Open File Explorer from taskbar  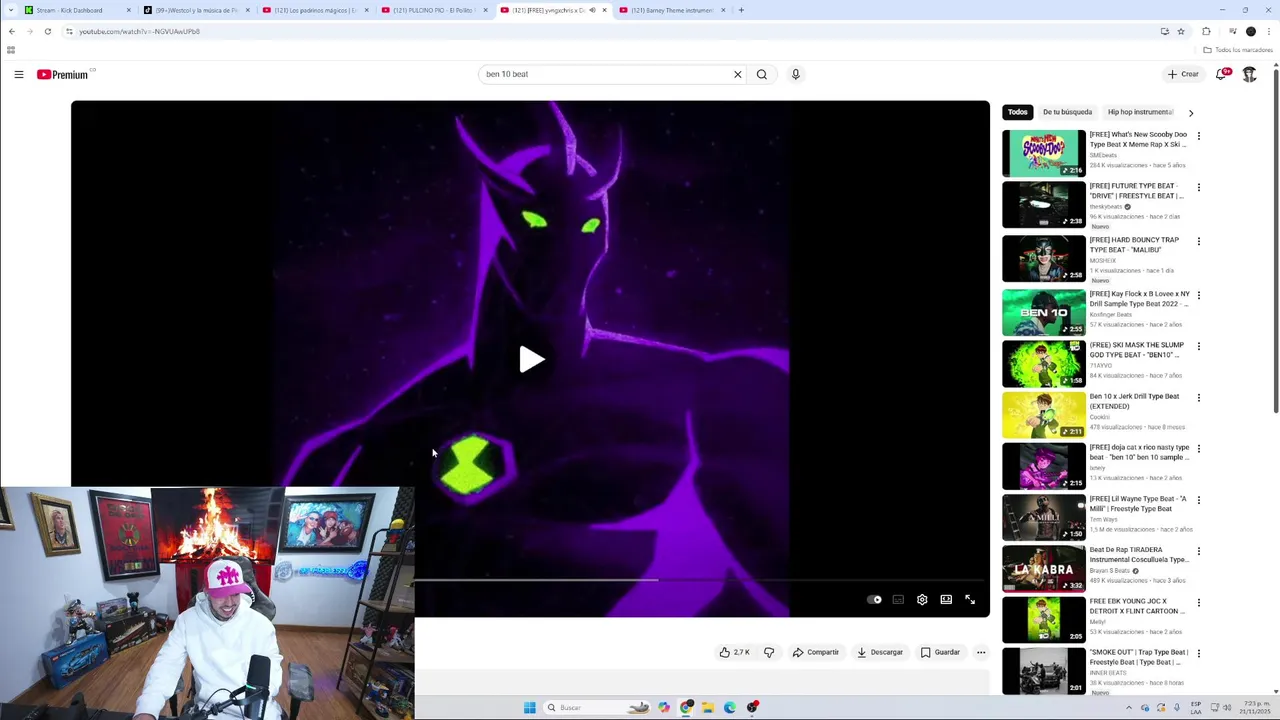click(x=708, y=708)
